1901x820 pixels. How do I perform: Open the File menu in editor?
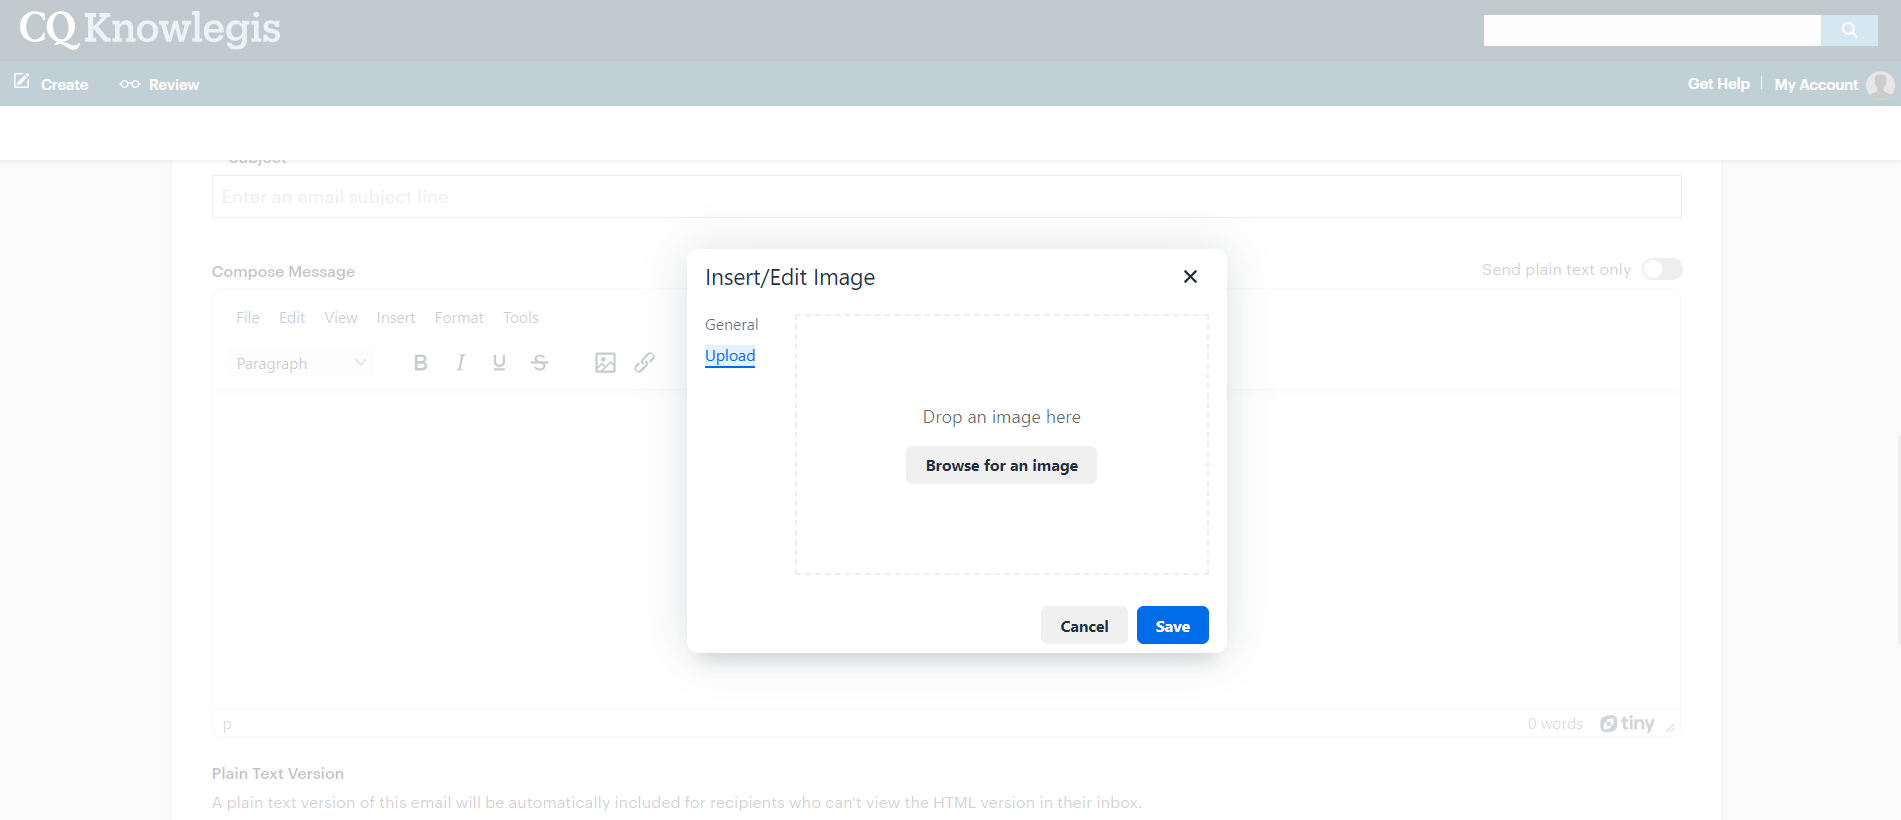tap(247, 318)
